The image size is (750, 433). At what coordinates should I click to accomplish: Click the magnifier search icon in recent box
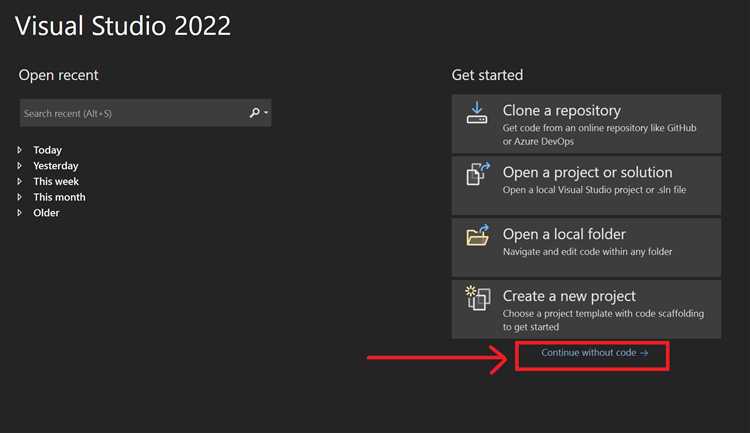tap(254, 113)
